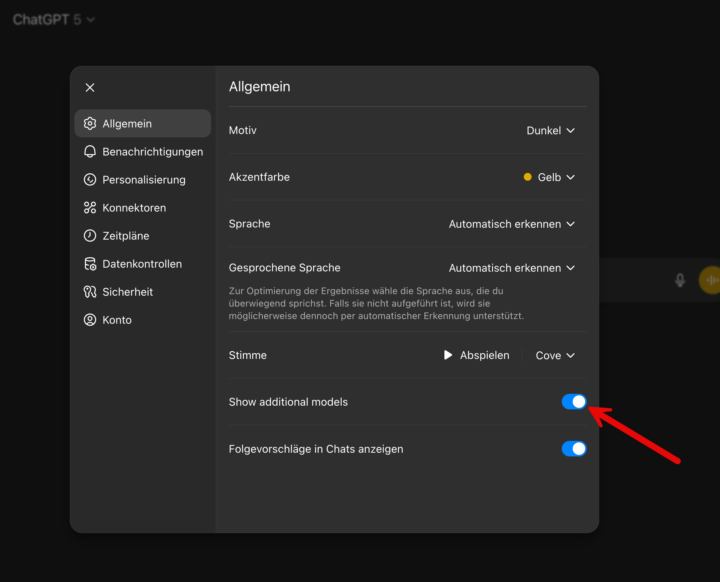Open the ChatGPT 5 model selector
Viewport: 720px width, 582px height.
(x=54, y=19)
